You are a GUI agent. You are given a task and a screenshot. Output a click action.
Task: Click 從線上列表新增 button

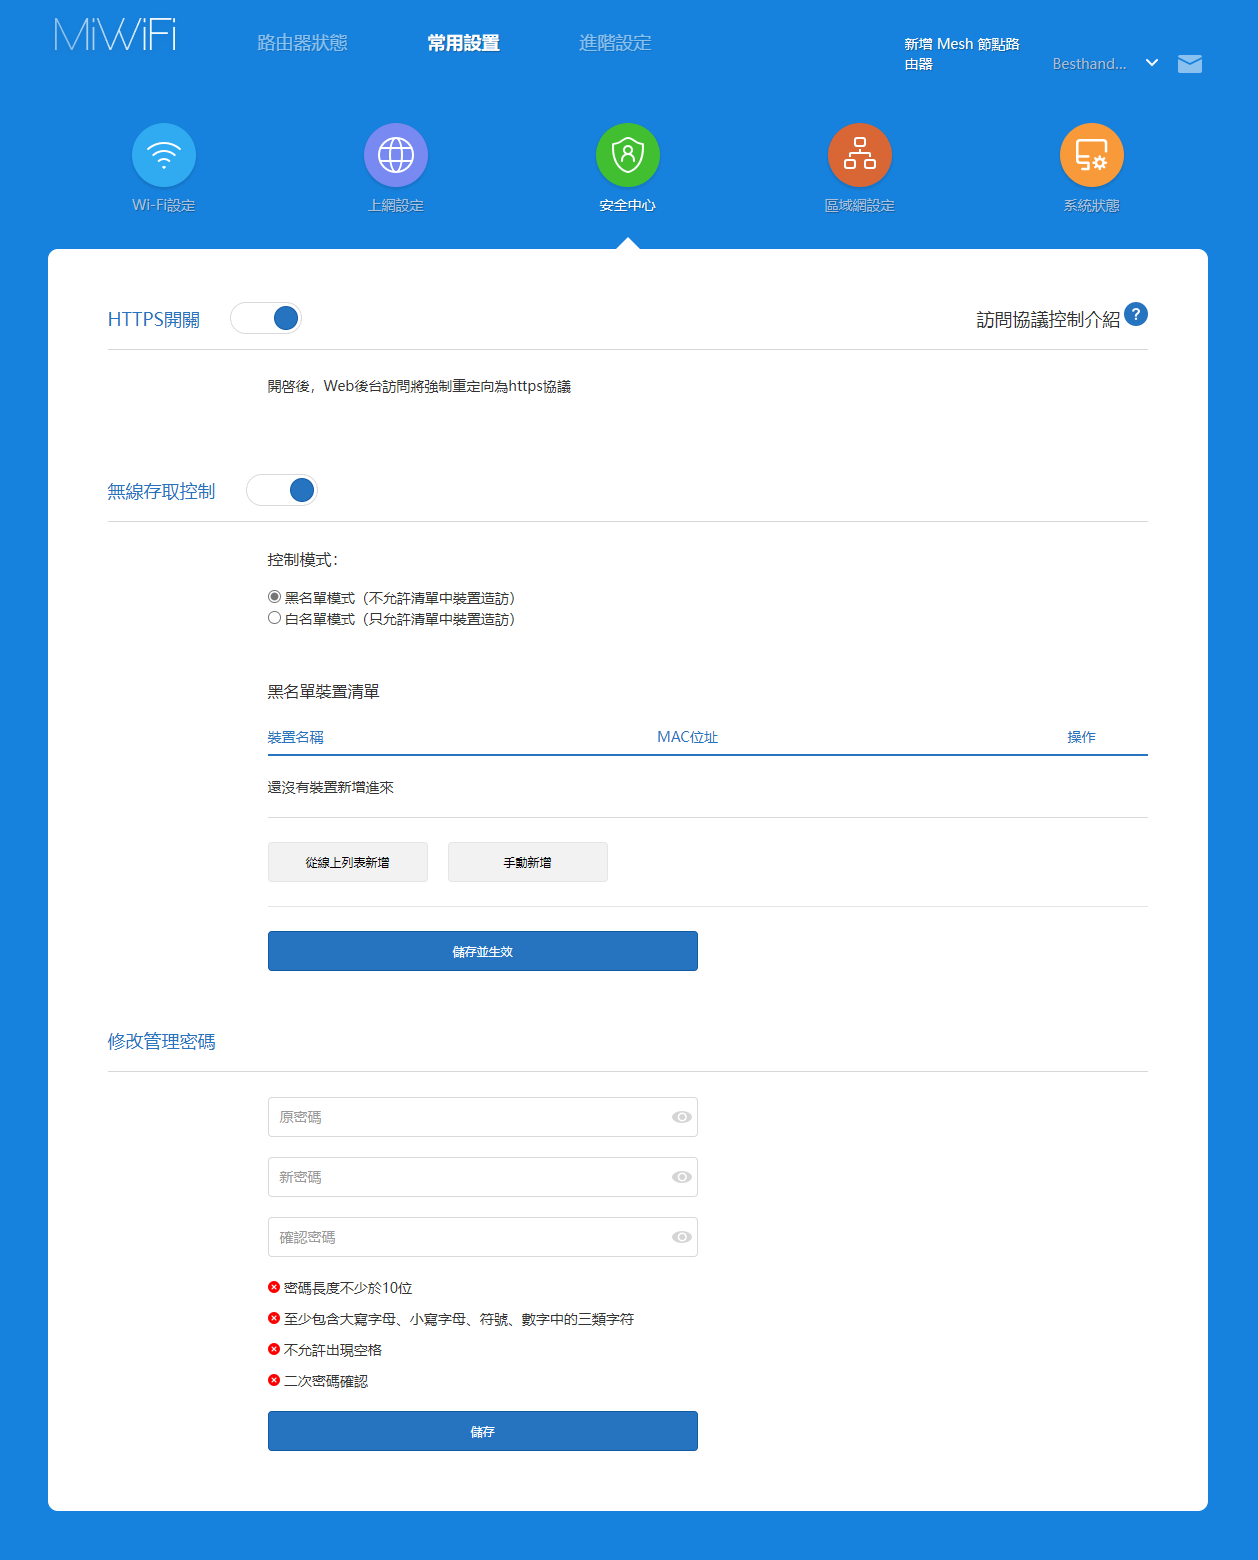(x=348, y=862)
